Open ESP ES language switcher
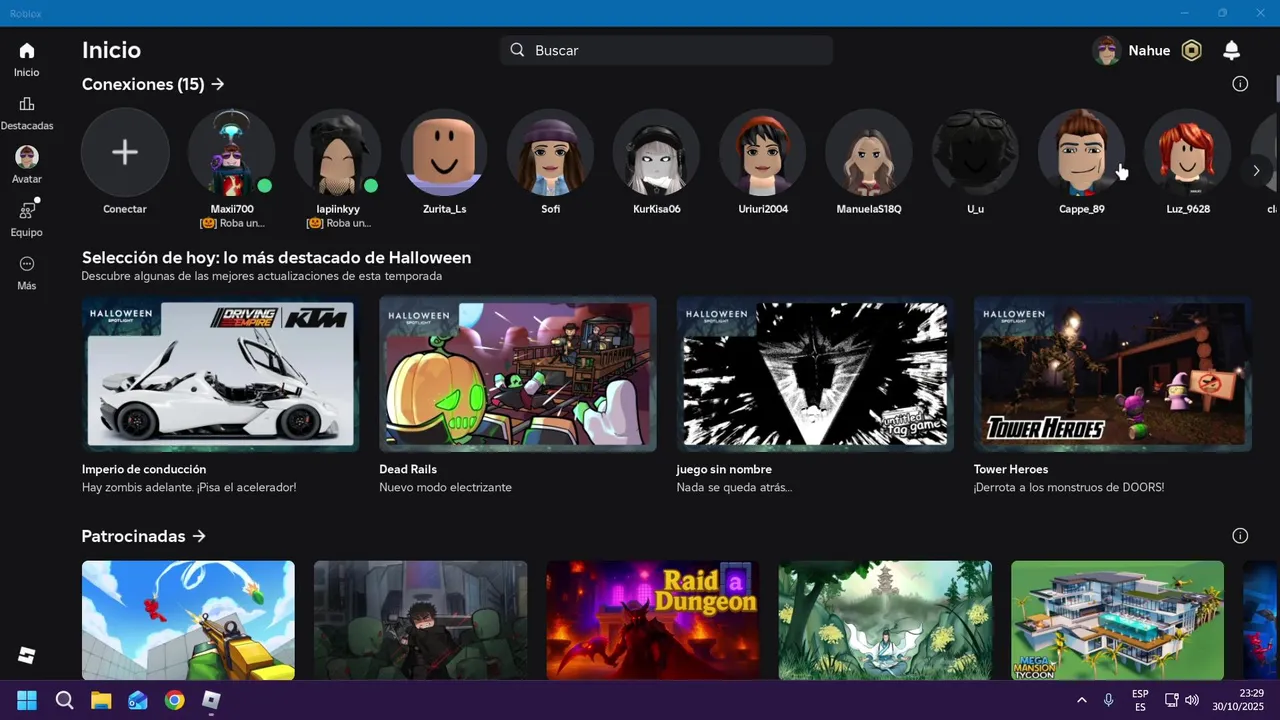This screenshot has width=1280, height=720. click(x=1140, y=700)
